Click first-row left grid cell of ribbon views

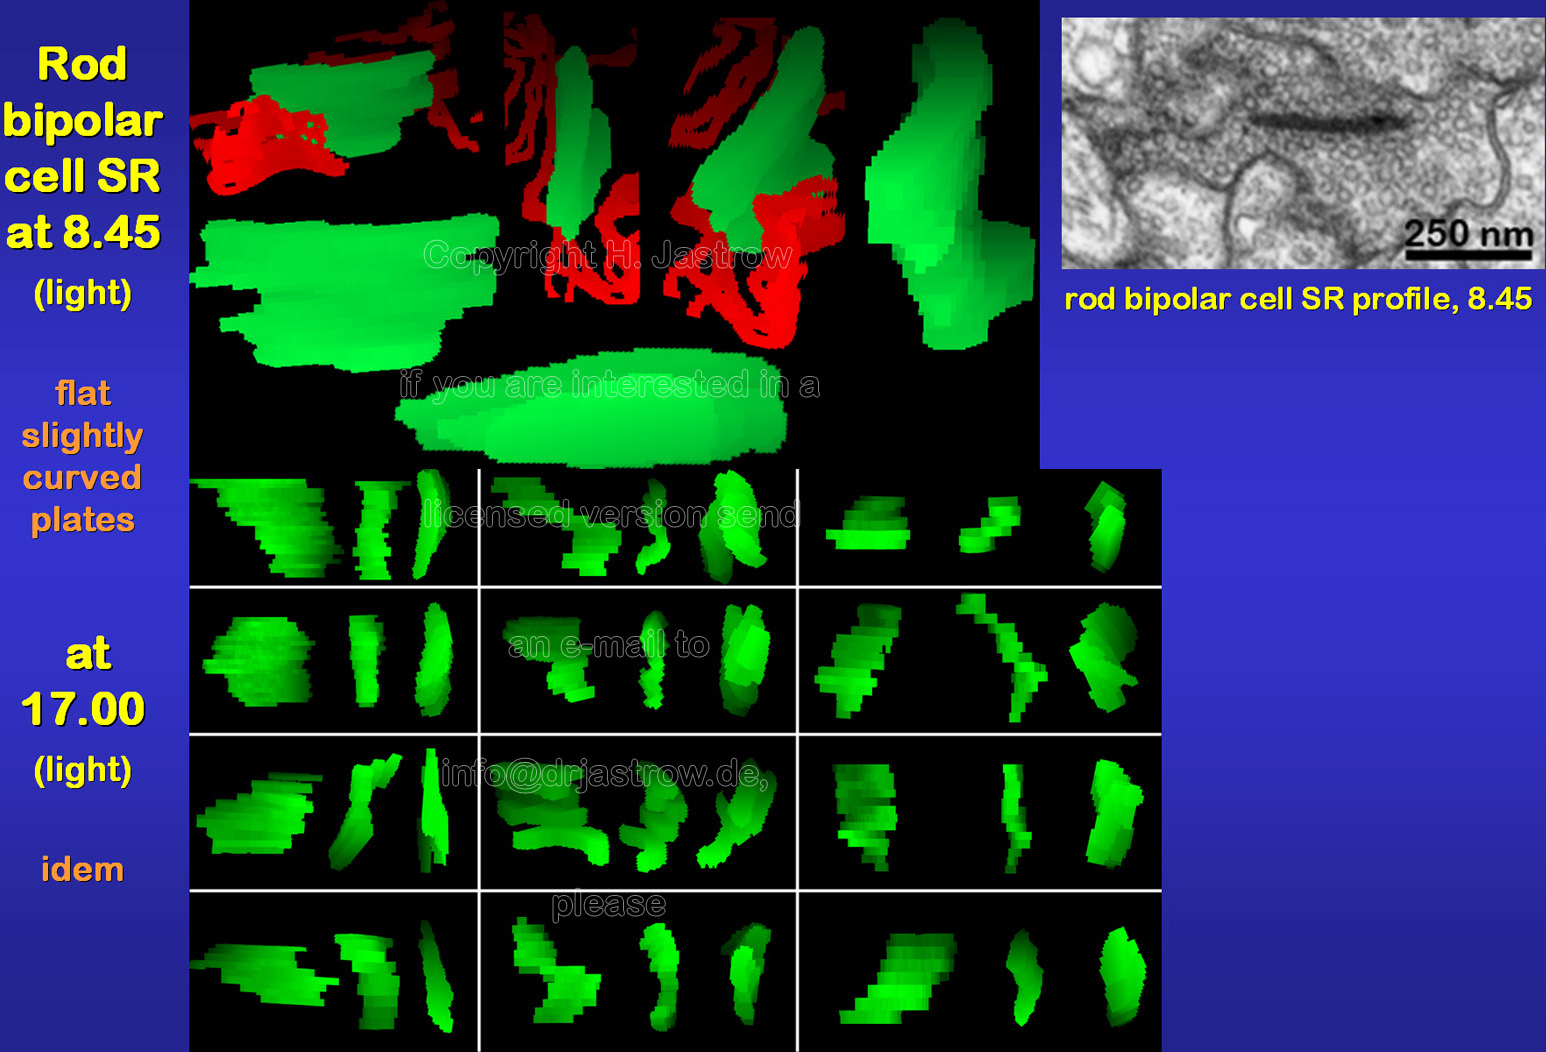(x=333, y=527)
